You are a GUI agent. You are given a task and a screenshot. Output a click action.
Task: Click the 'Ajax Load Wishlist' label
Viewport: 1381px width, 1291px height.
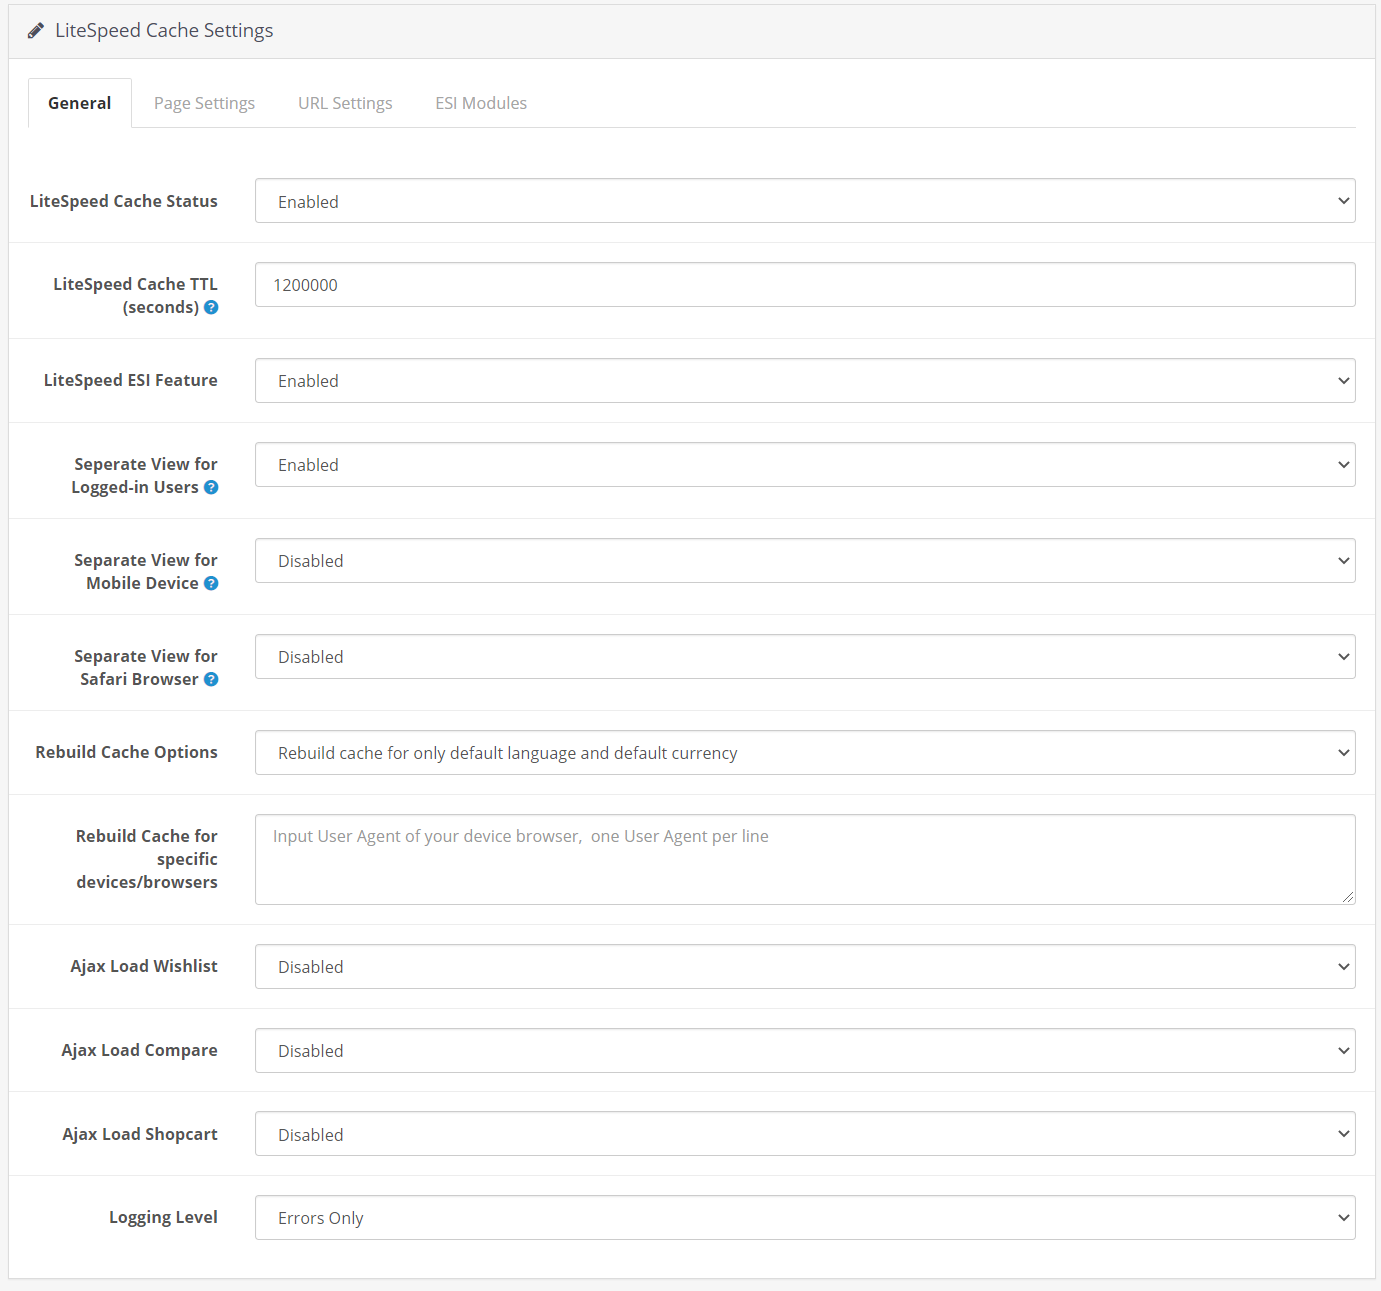click(144, 966)
